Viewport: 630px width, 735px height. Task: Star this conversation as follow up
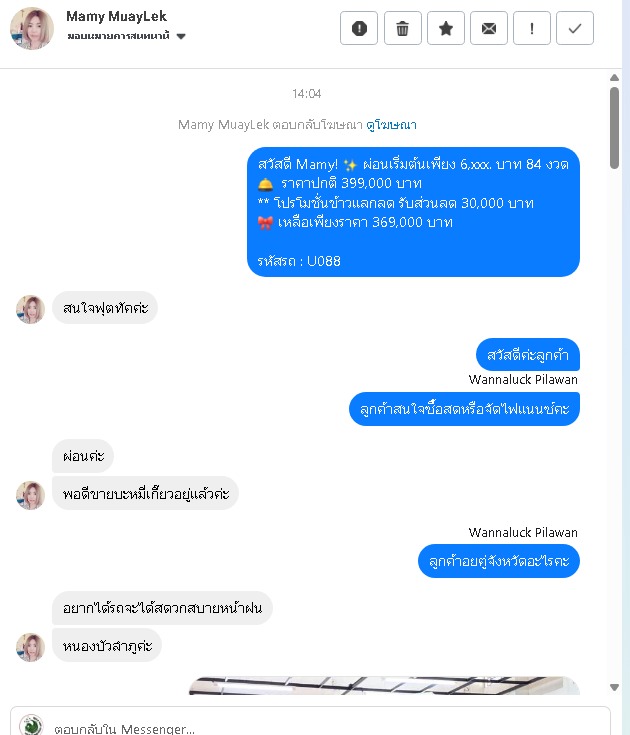(445, 29)
